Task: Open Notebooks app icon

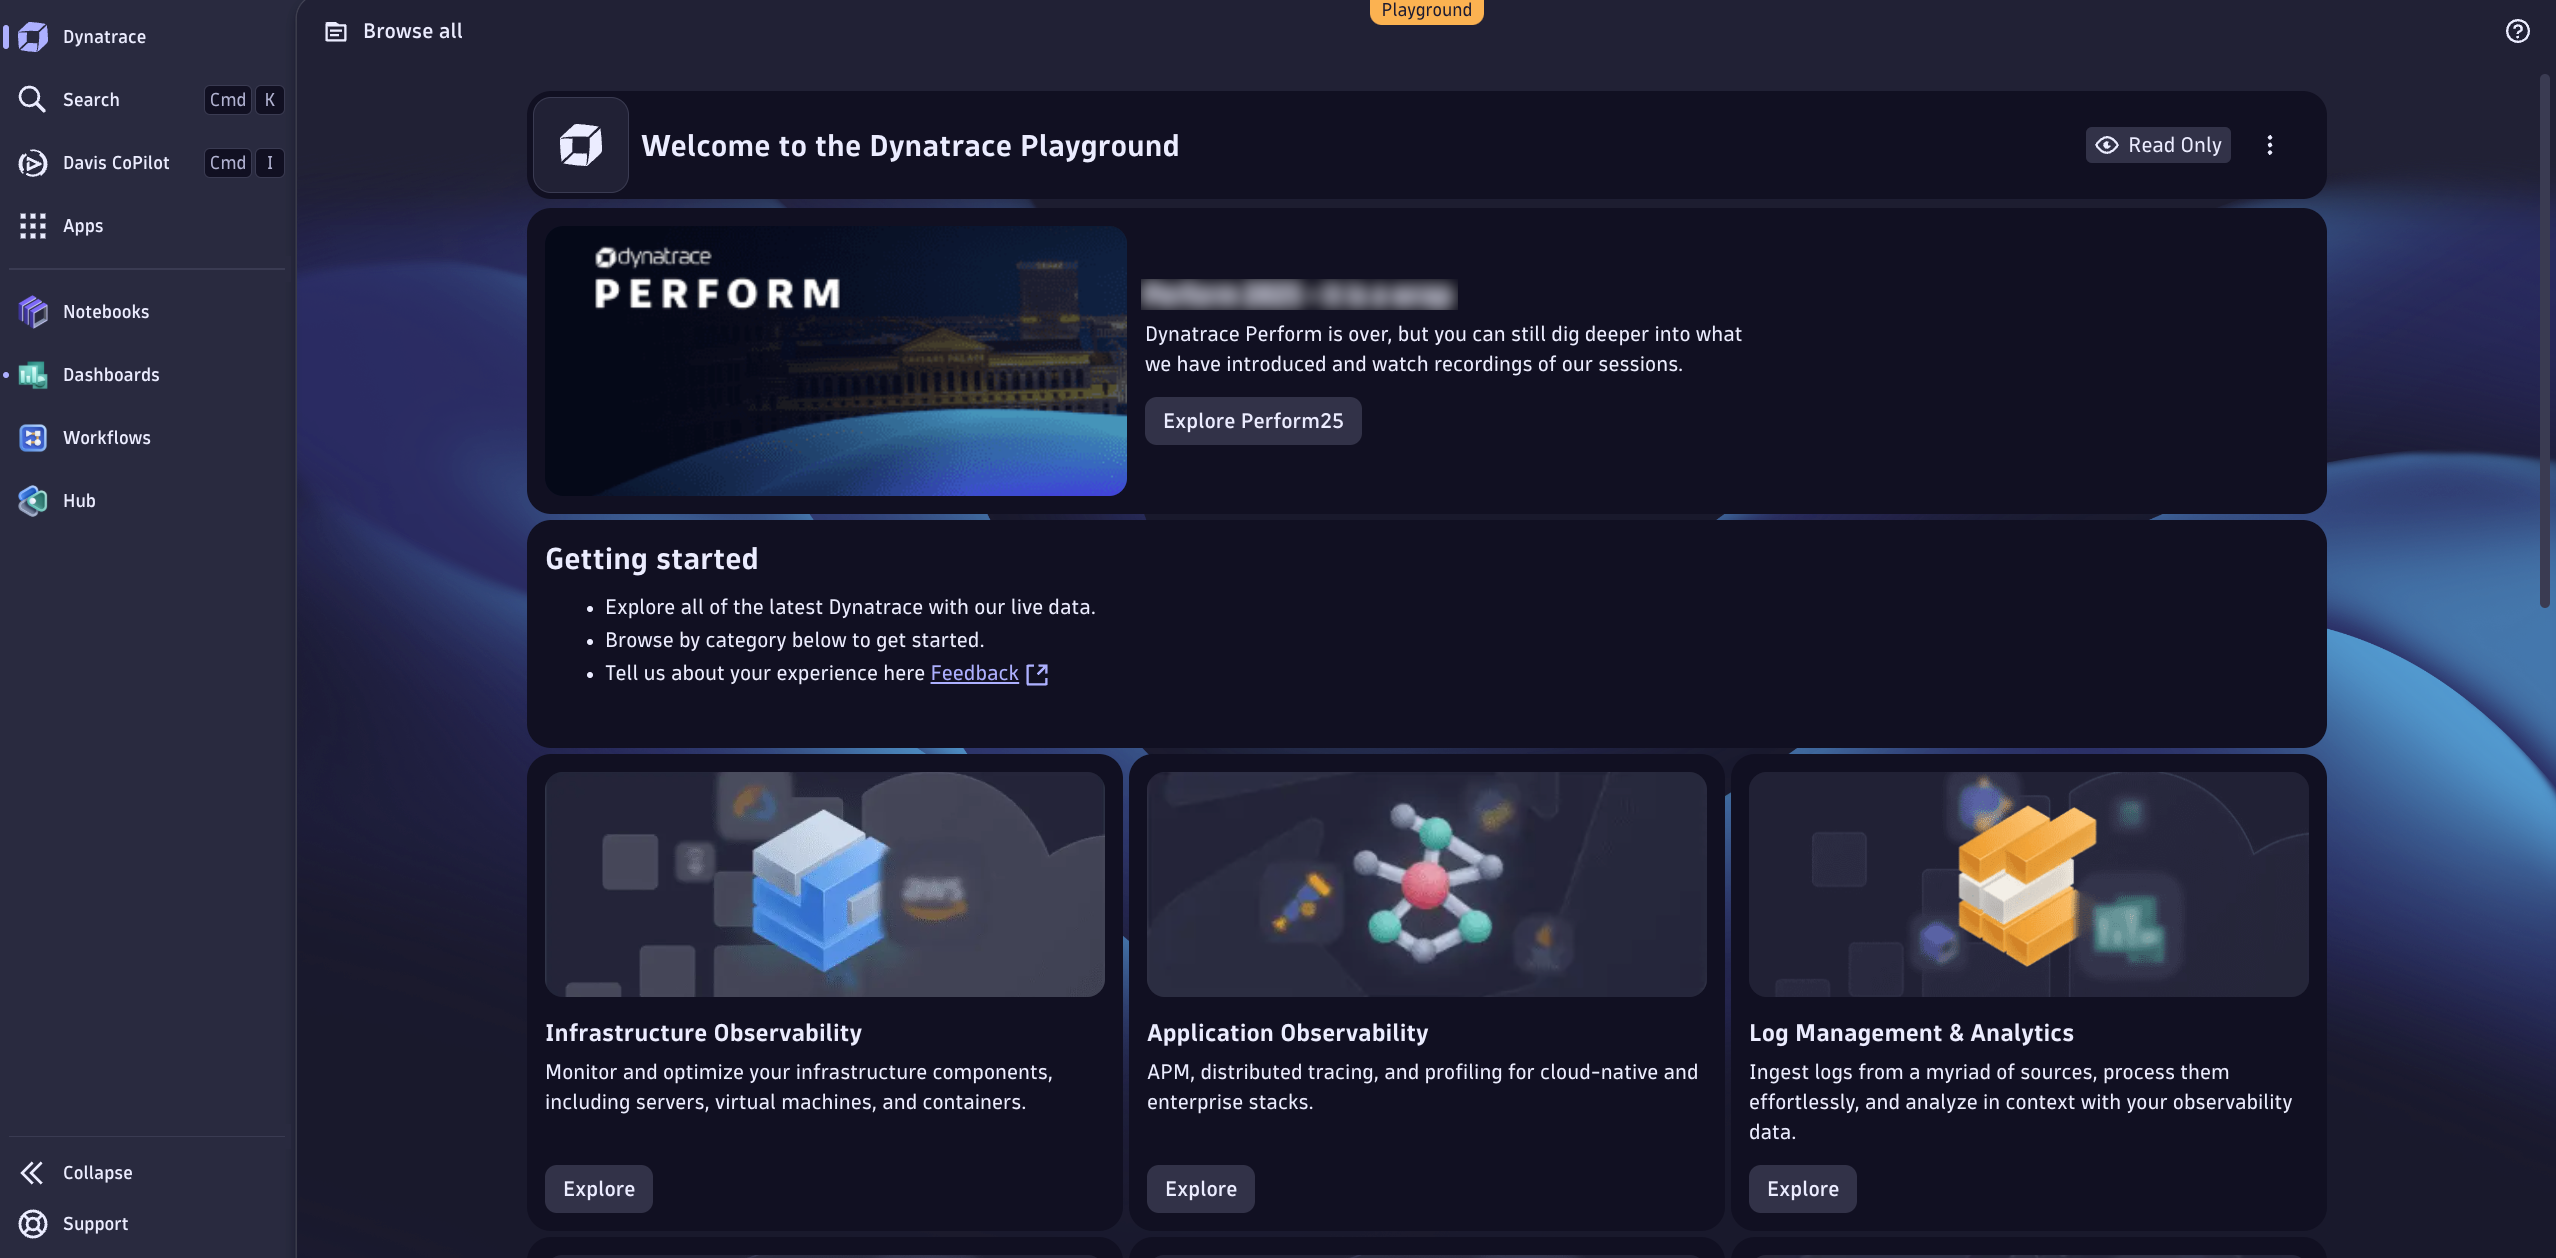Action: [x=32, y=312]
